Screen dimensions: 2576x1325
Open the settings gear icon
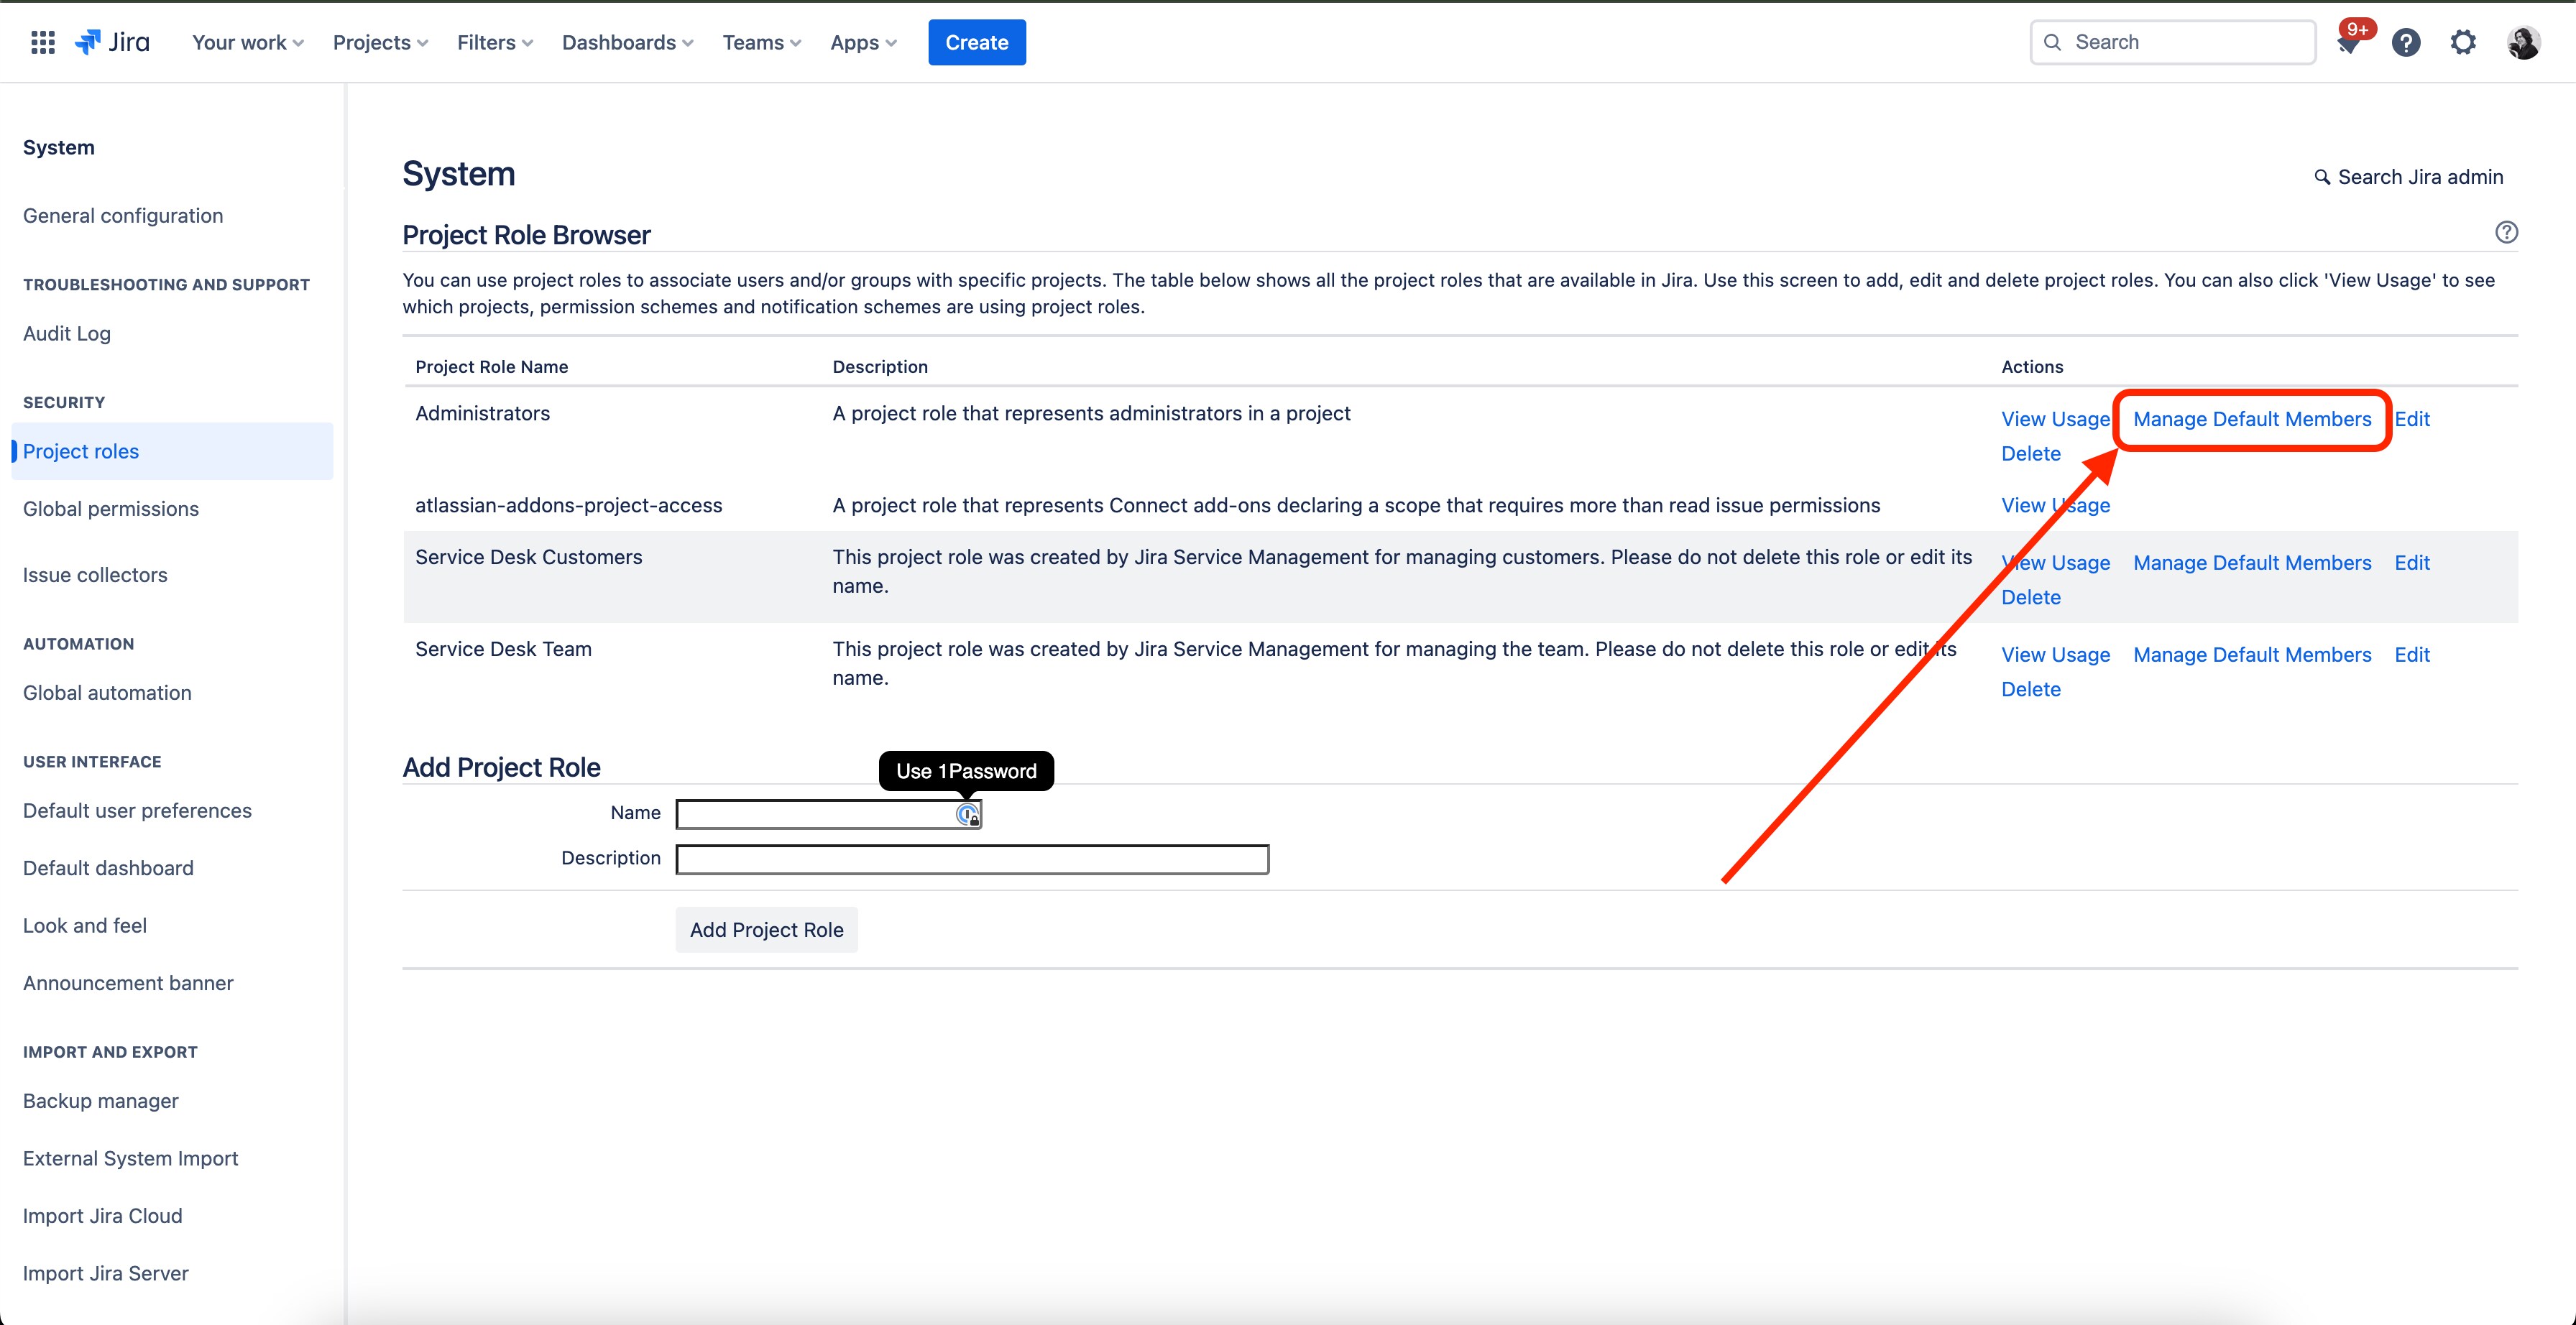2463,43
